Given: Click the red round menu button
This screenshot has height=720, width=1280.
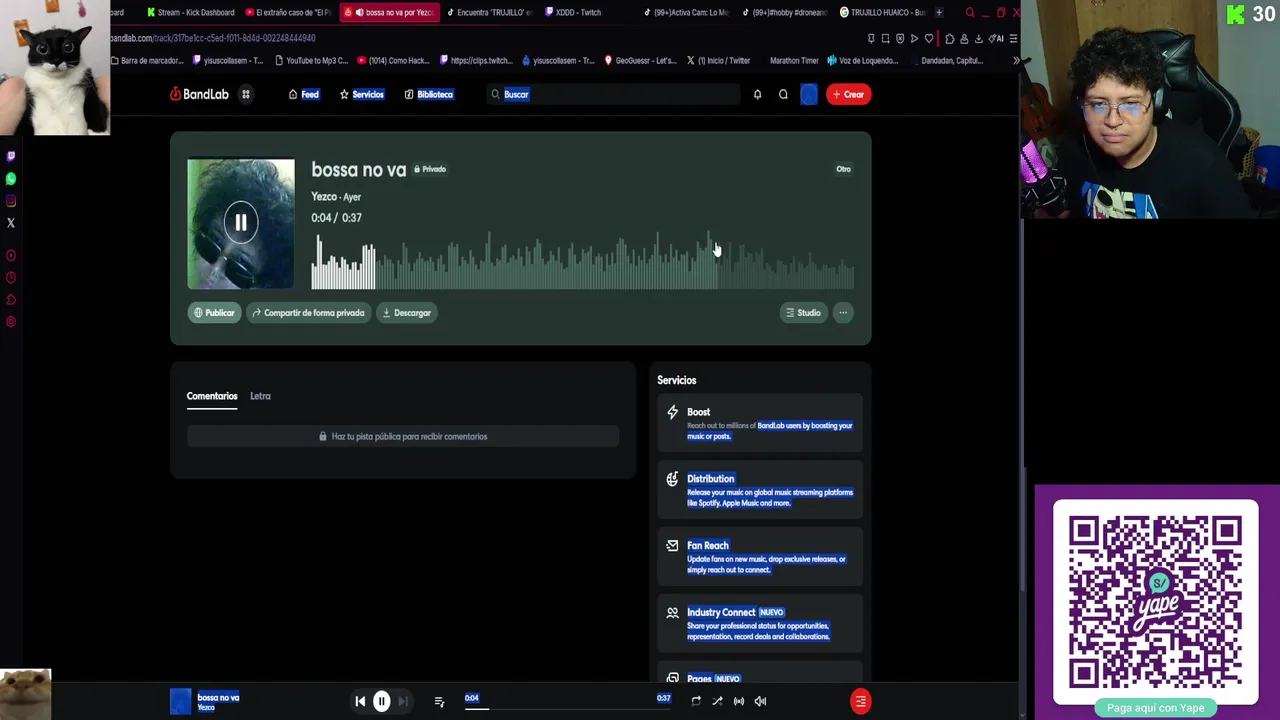Looking at the screenshot, I should 860,701.
